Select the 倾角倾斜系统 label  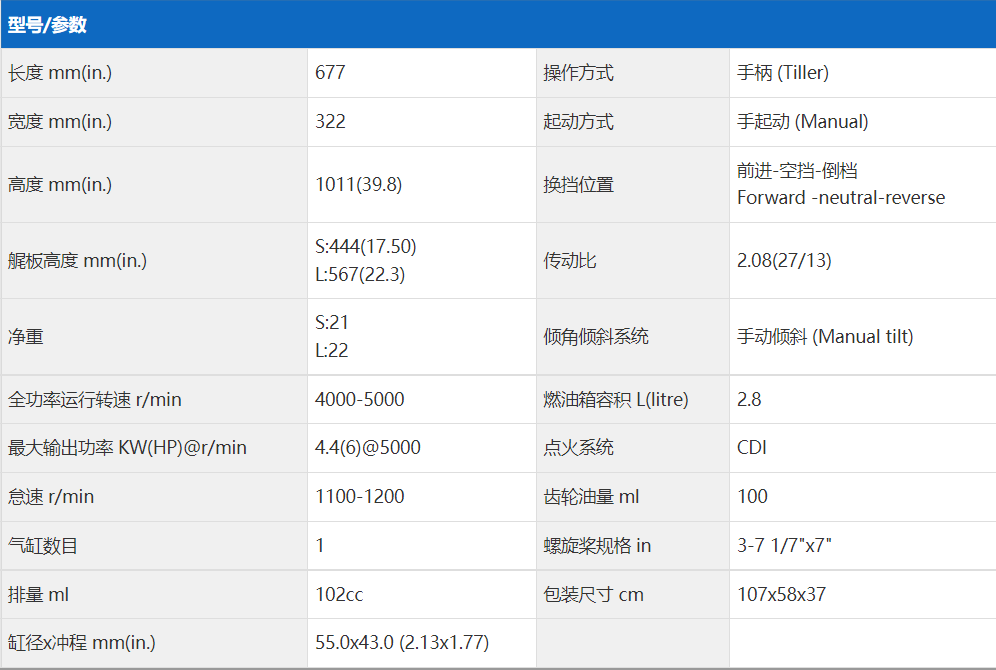(x=596, y=337)
